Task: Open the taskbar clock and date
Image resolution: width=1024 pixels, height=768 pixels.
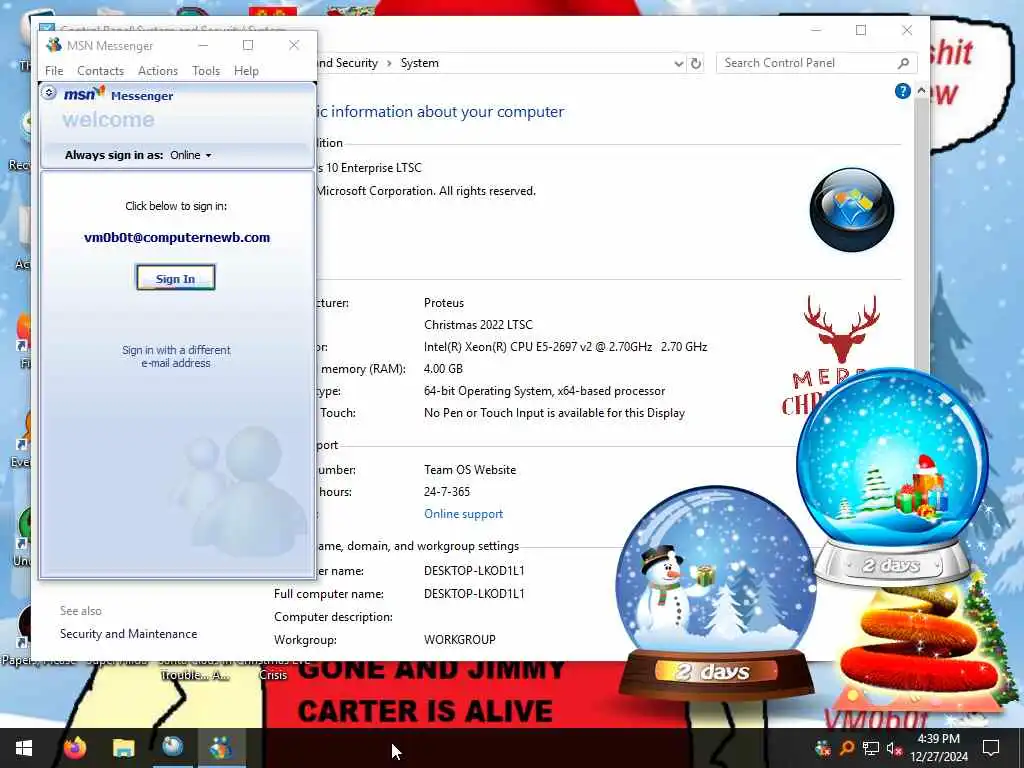Action: (x=939, y=748)
